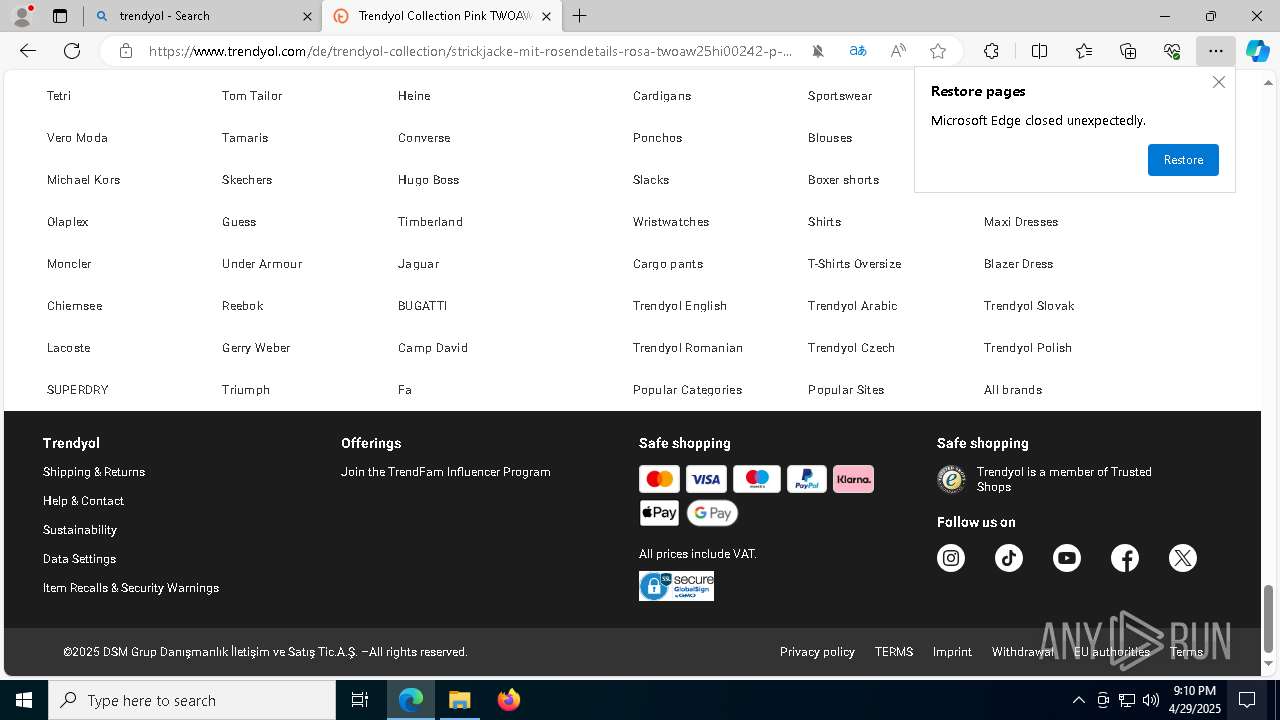Click the Trusted Shops badge icon
The width and height of the screenshot is (1280, 720).
[951, 480]
